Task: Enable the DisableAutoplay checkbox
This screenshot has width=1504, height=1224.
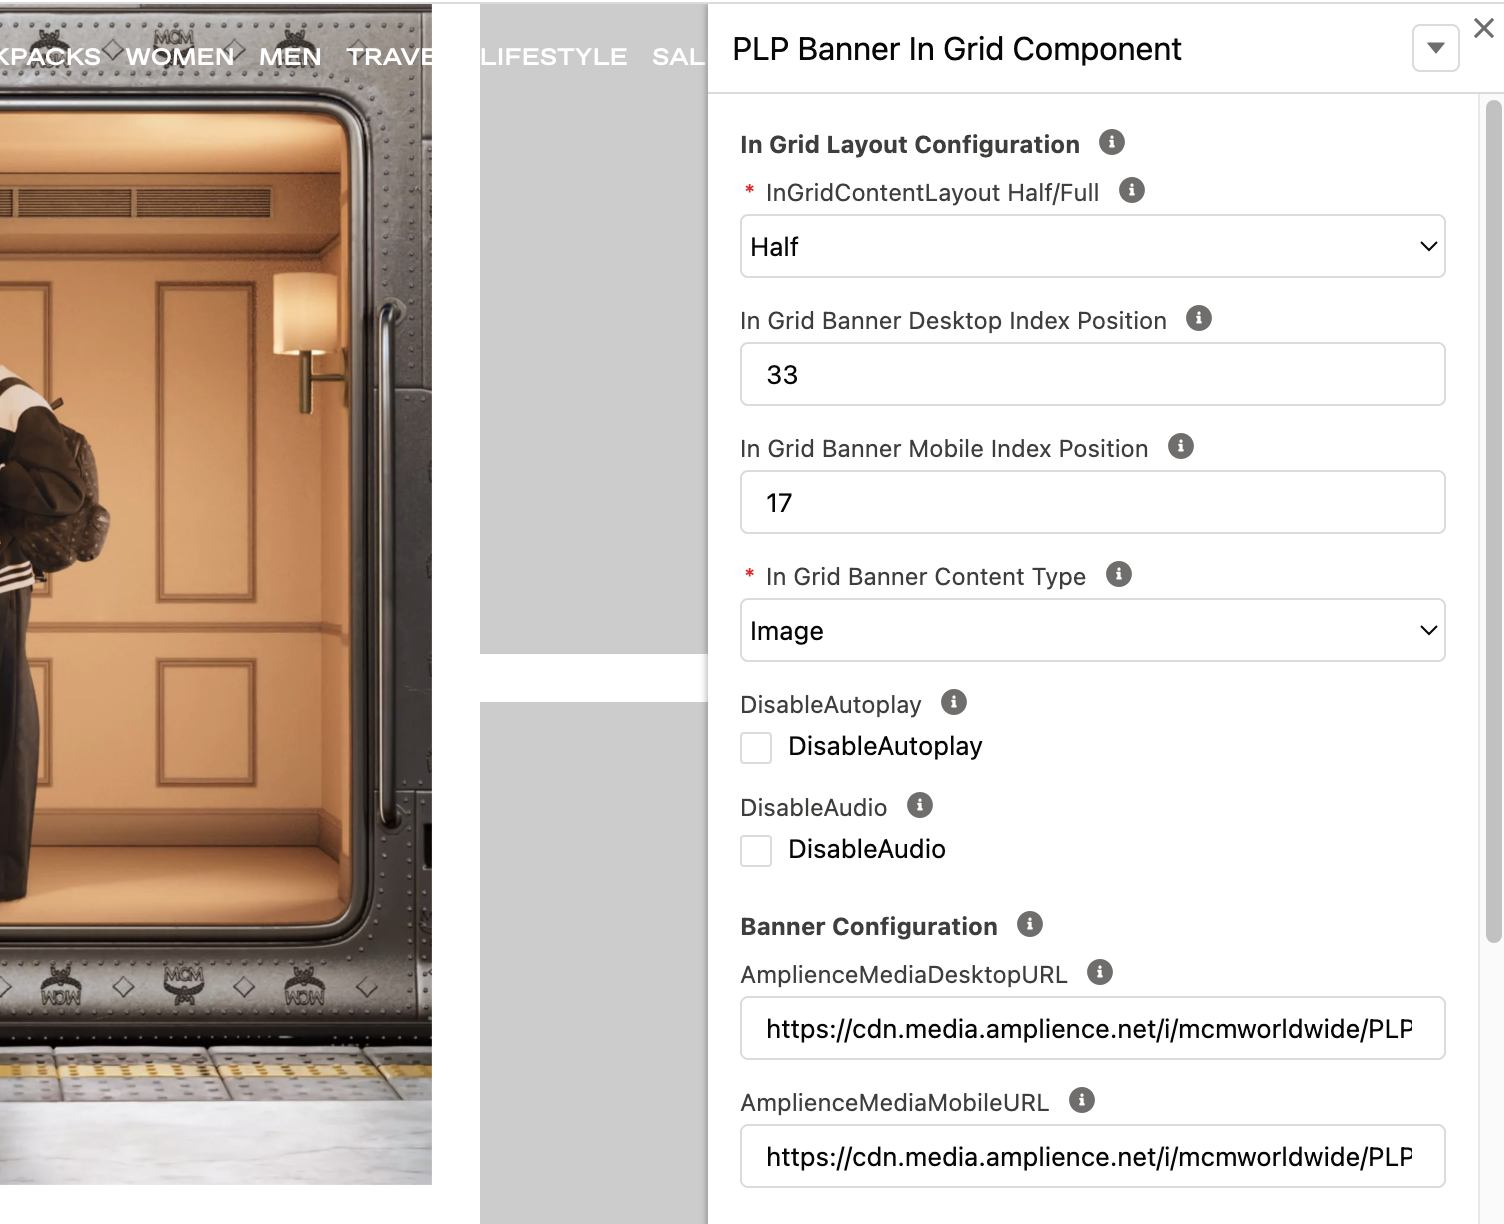Action: [756, 748]
